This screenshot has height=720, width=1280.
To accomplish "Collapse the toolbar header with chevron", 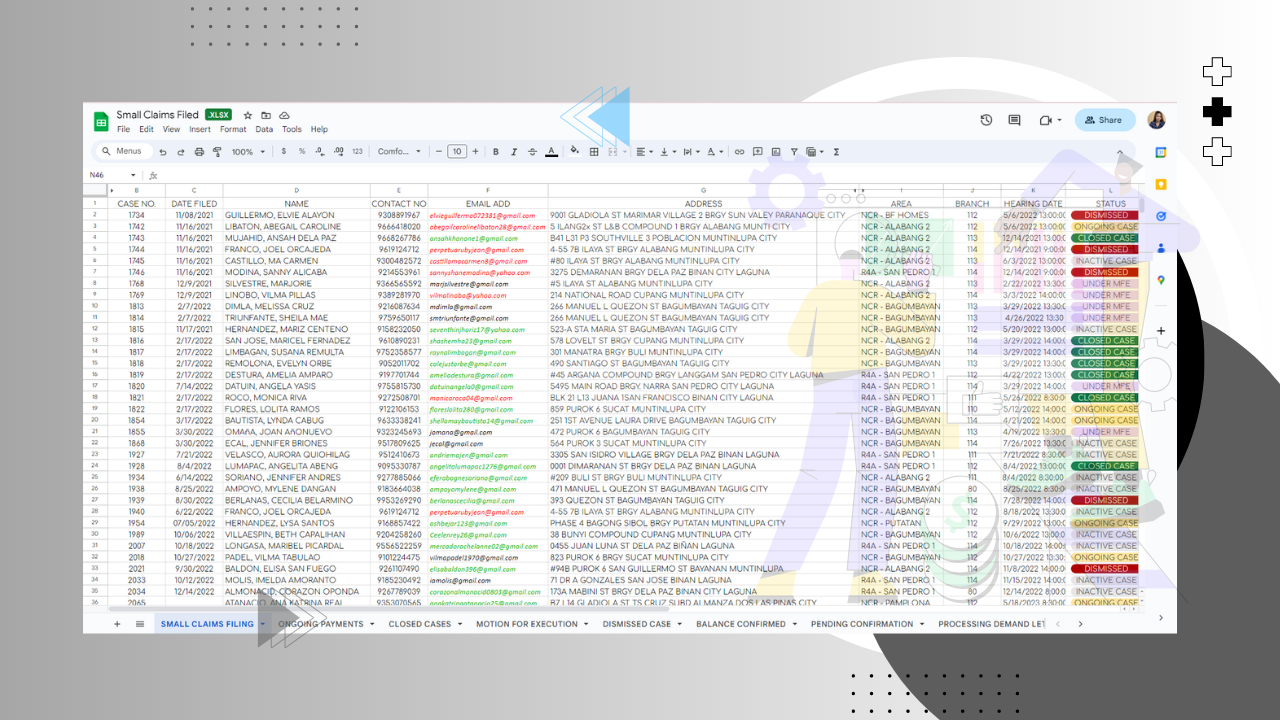I will pyautogui.click(x=1120, y=152).
